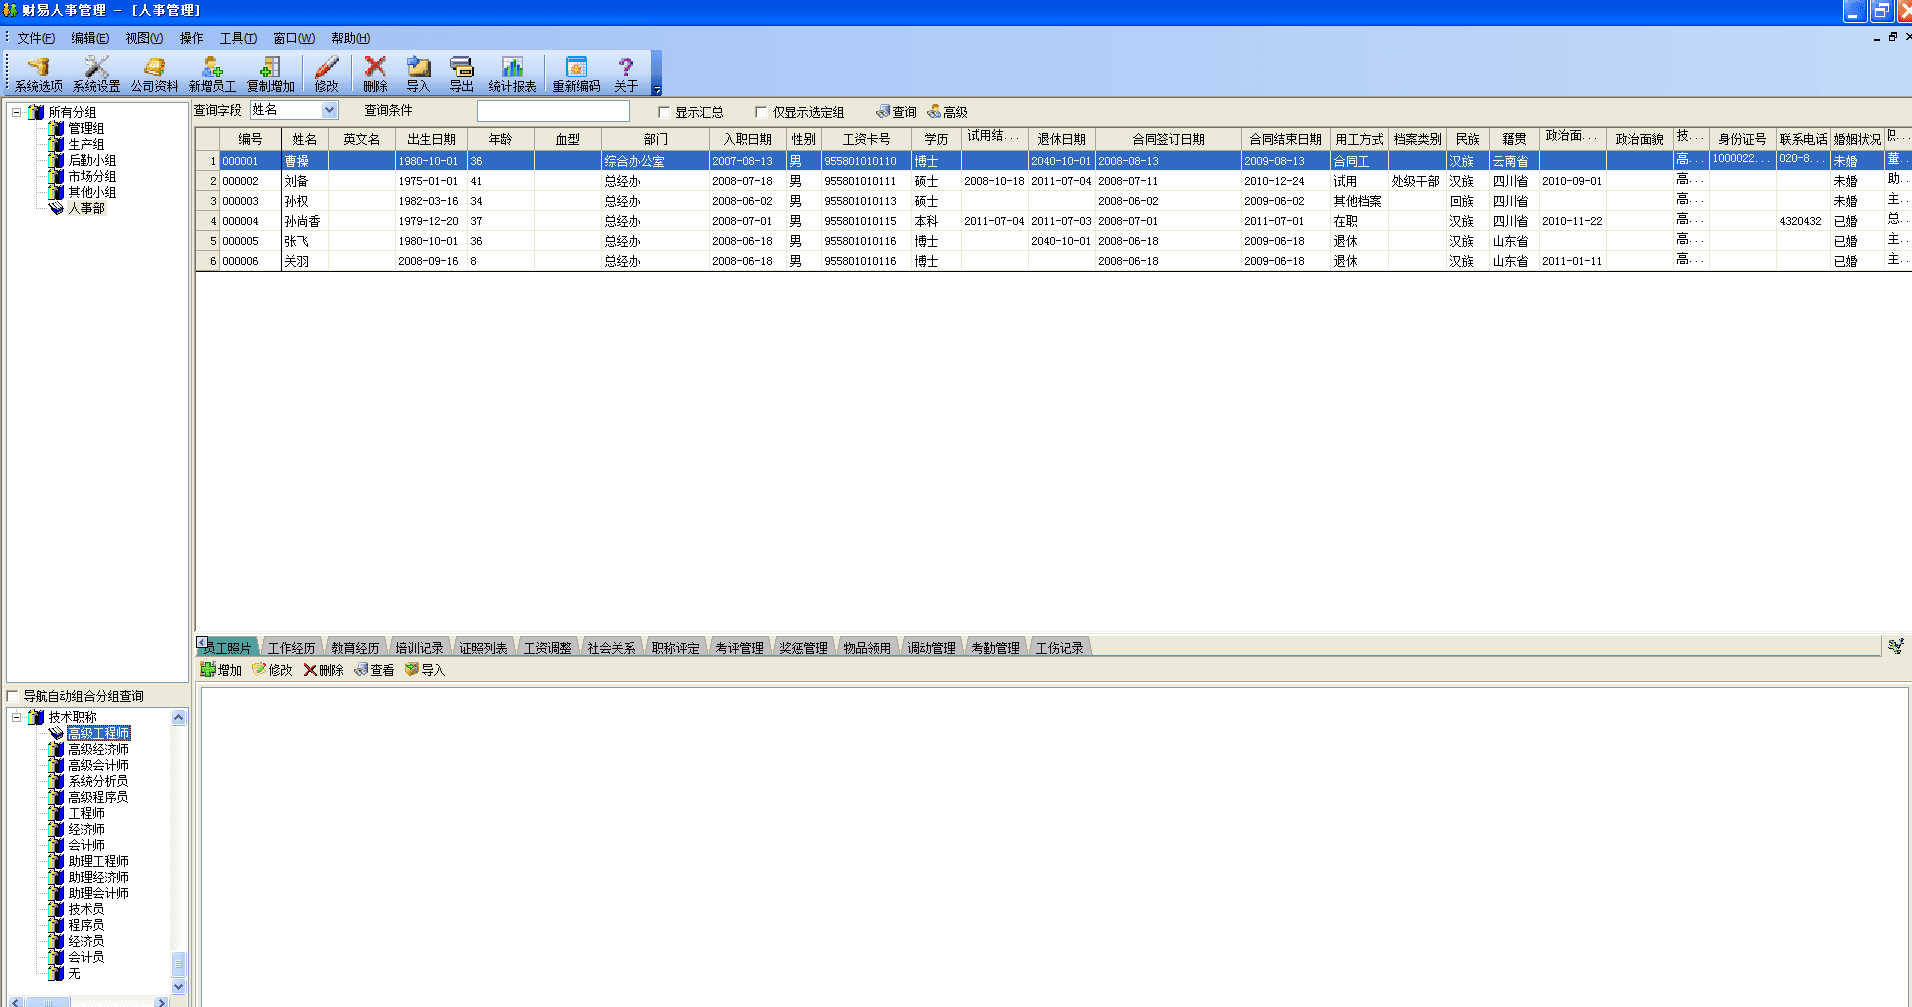The width and height of the screenshot is (1912, 1007).
Task: Select 助理工程师 in 技术职称 tree
Action: [x=98, y=861]
